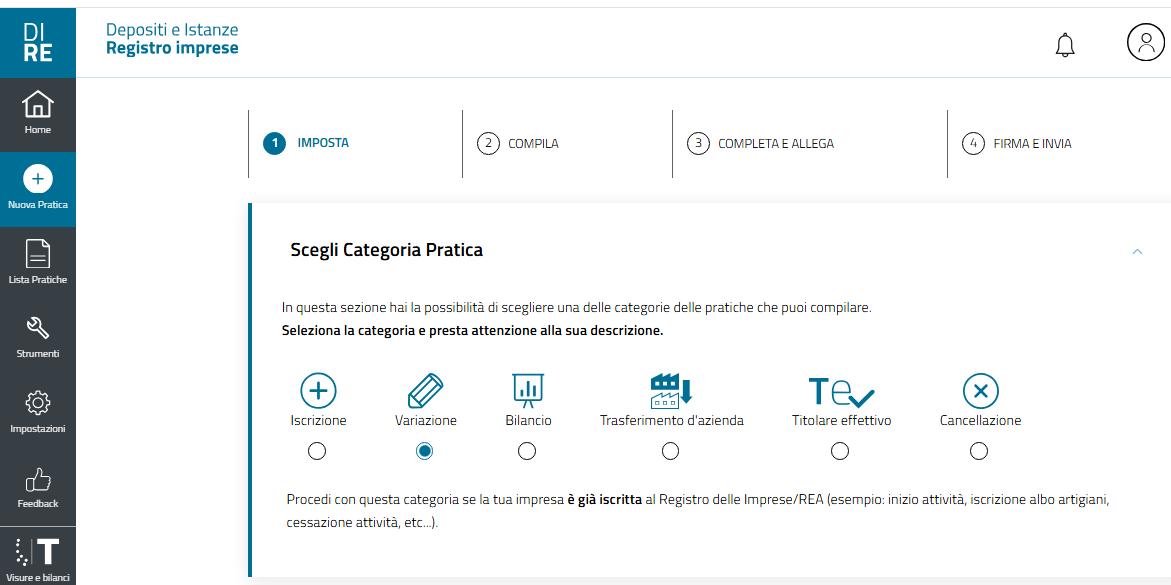Open Visure e bilanci in sidebar
Image resolution: width=1171 pixels, height=585 pixels.
(38, 558)
